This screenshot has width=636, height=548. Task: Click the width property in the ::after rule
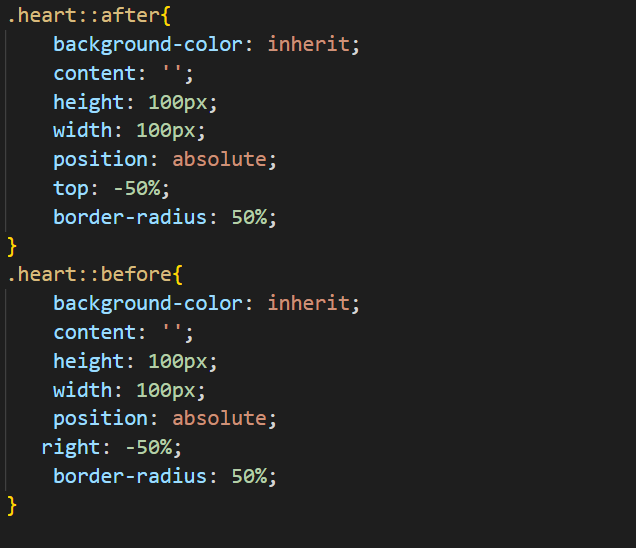pos(83,131)
